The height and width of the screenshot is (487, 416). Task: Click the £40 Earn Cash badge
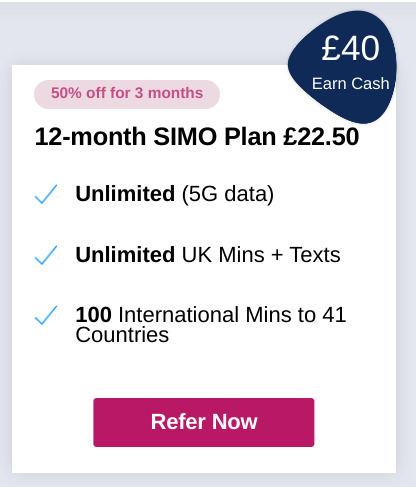[345, 67]
